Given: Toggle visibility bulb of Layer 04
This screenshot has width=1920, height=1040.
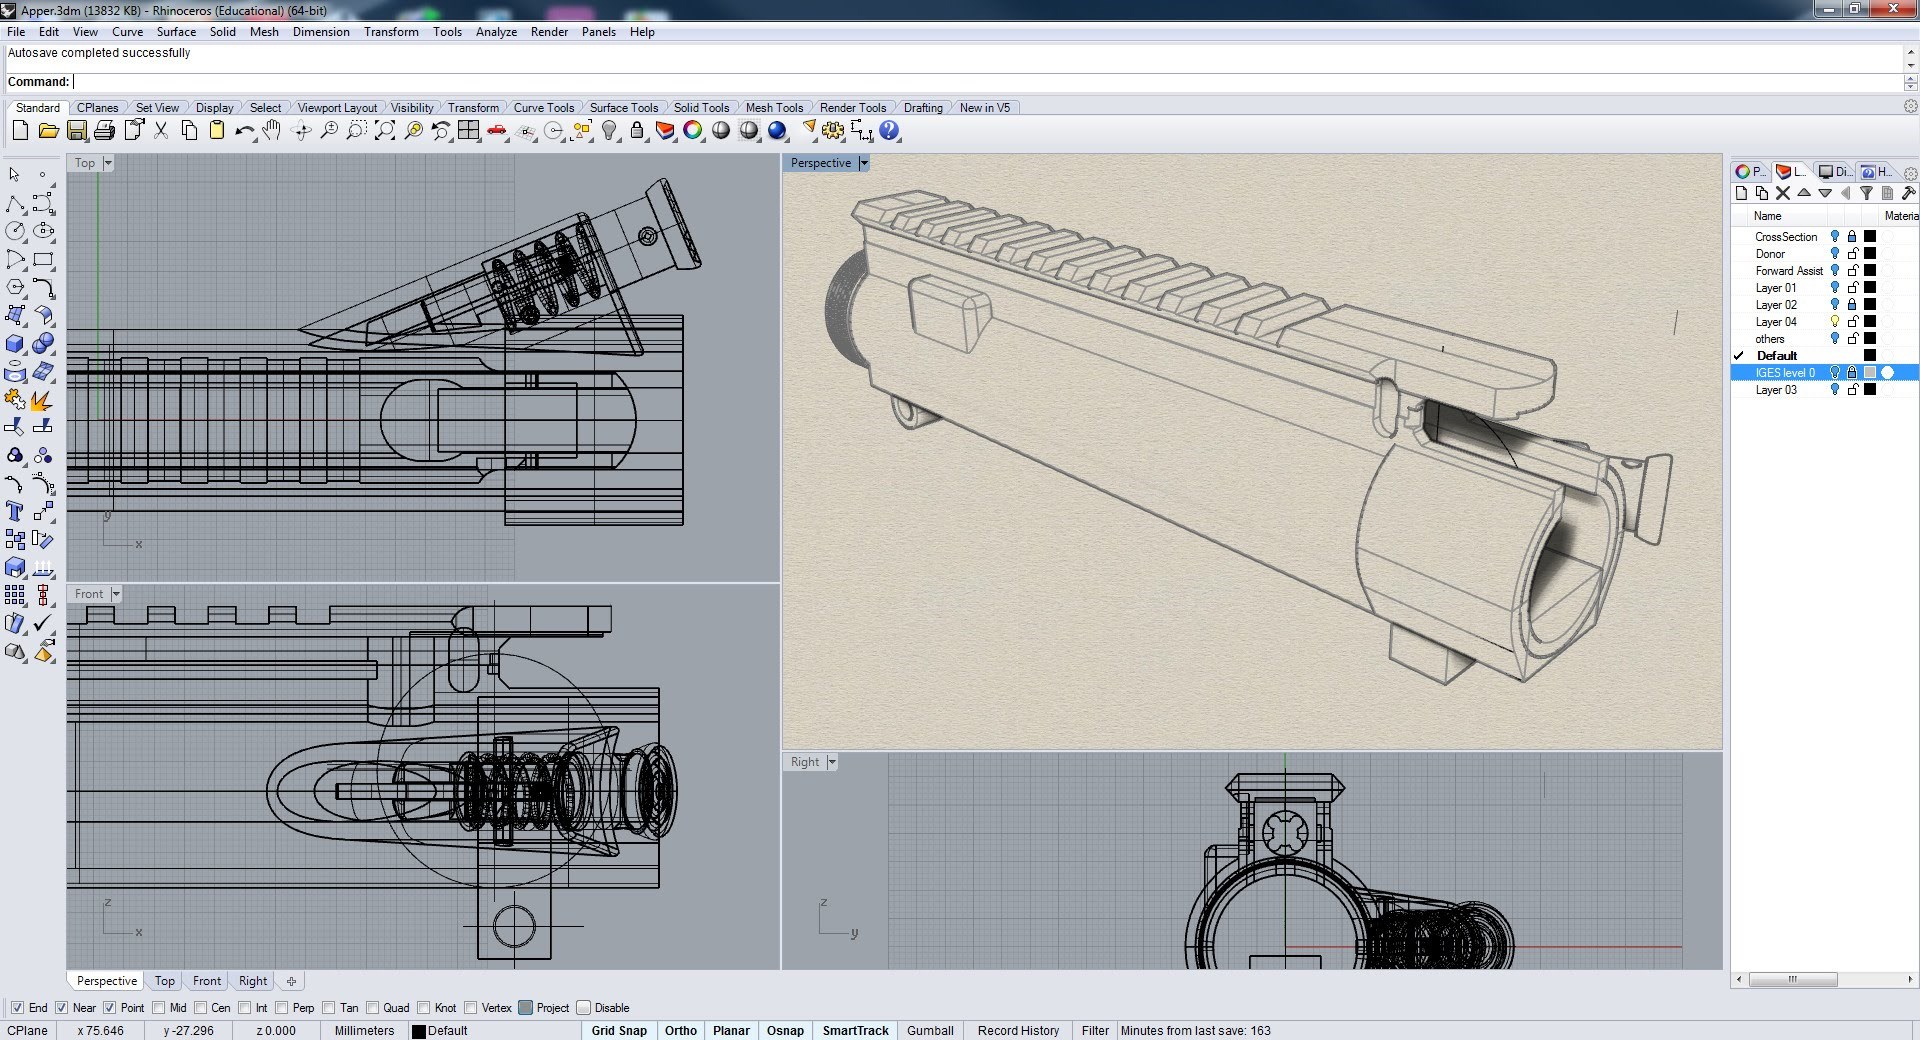Looking at the screenshot, I should coord(1835,322).
